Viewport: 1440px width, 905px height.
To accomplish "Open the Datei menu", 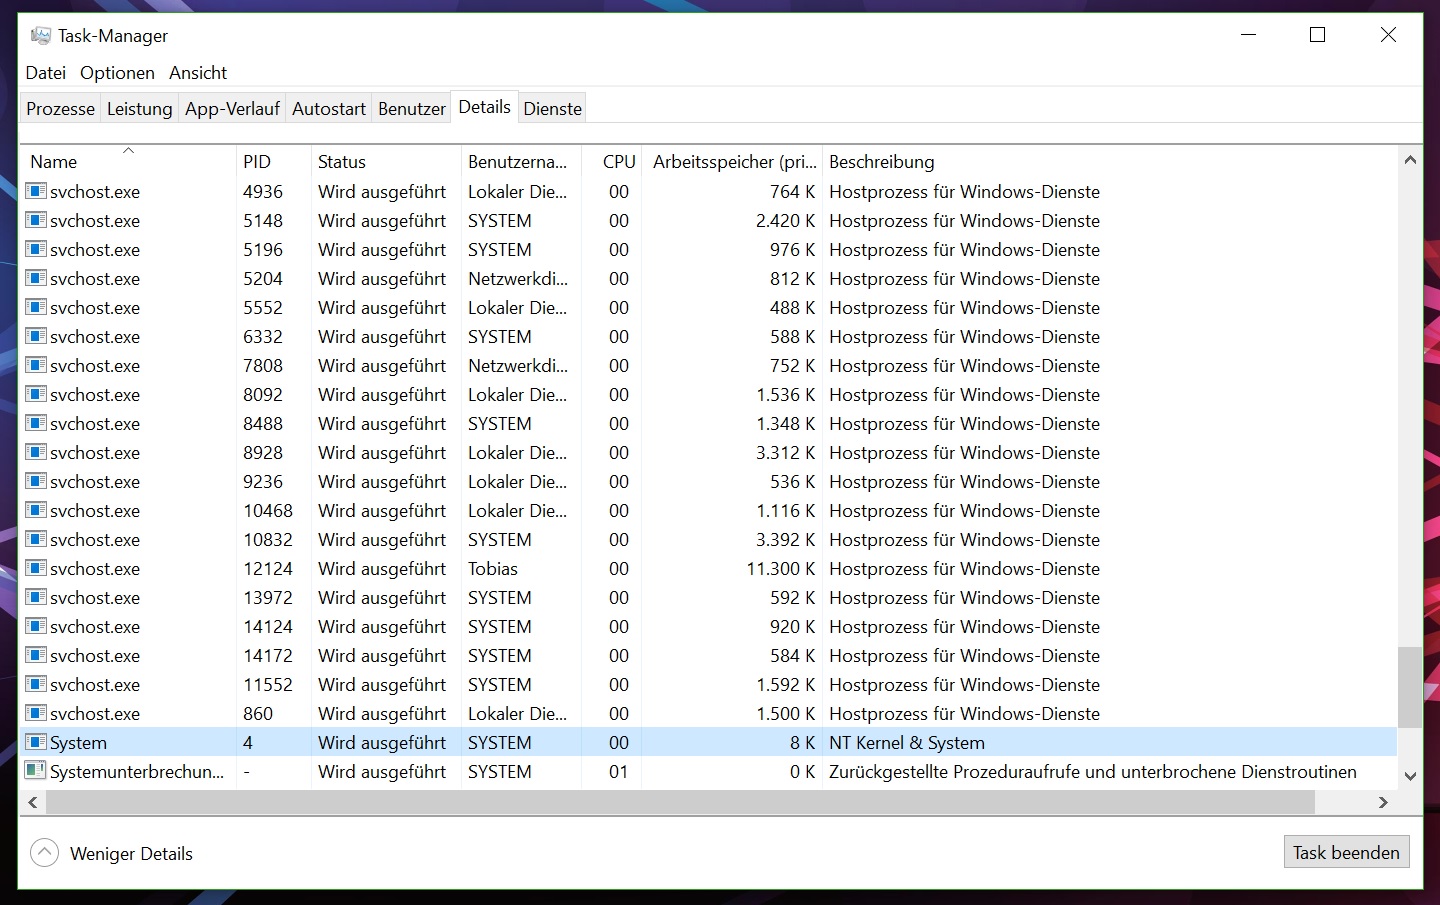I will [46, 73].
